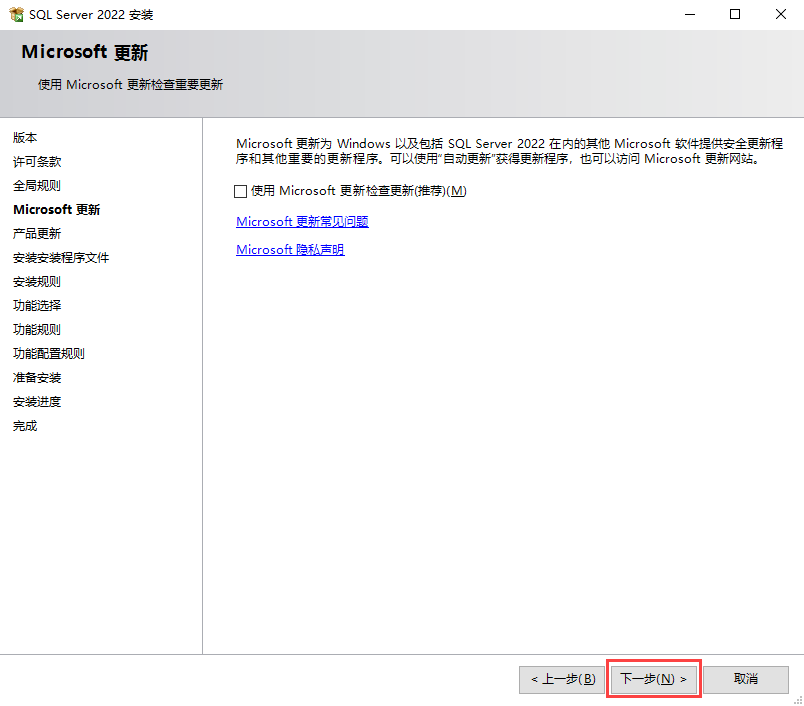
Task: Click the 安装进度 sidebar item
Action: 37,402
